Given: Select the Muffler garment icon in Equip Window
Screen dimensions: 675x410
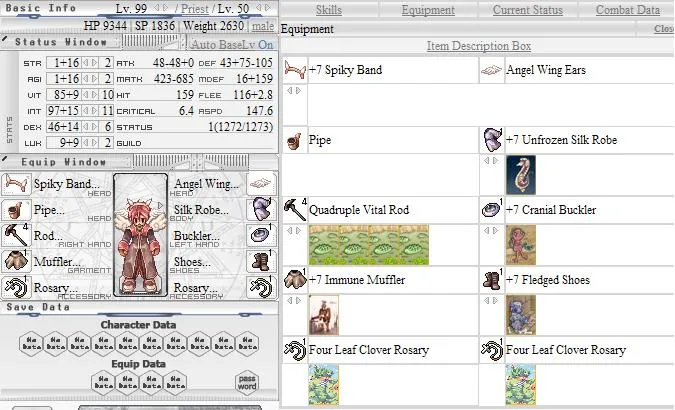Looking at the screenshot, I should [14, 262].
